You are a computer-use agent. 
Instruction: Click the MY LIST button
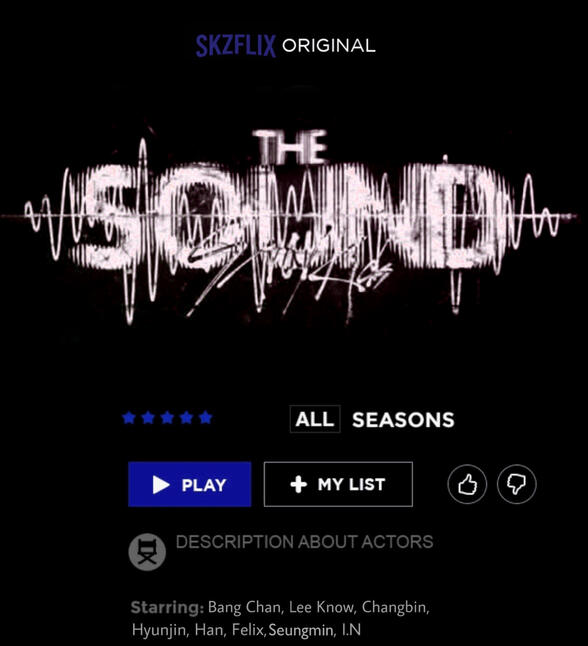click(x=338, y=484)
